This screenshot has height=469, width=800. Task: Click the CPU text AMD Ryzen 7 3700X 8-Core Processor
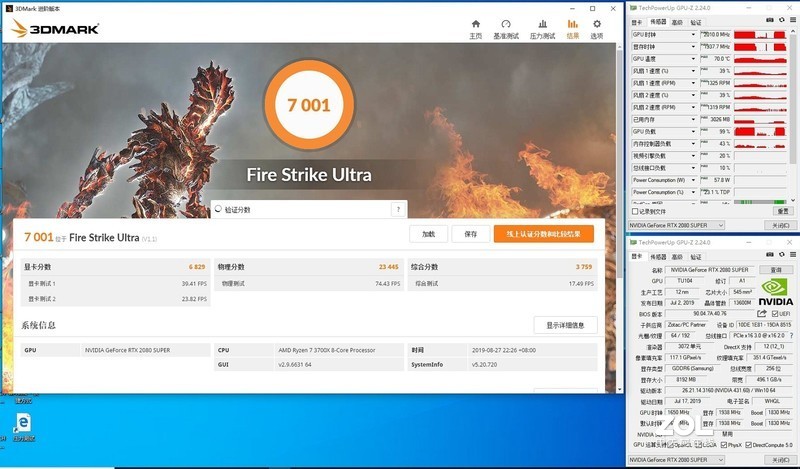tap(327, 350)
